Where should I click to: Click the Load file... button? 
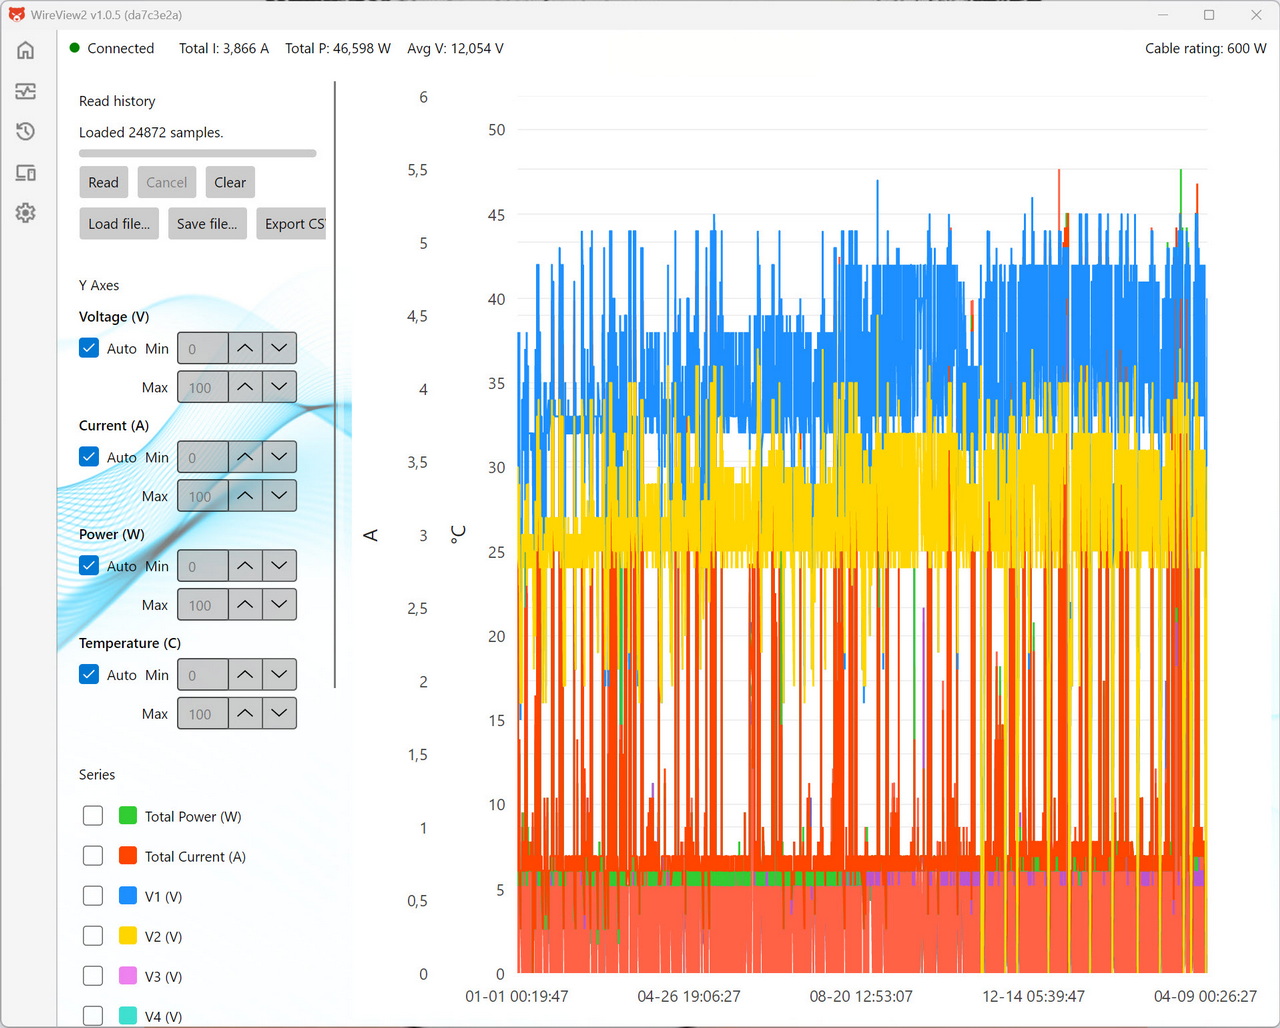(119, 224)
